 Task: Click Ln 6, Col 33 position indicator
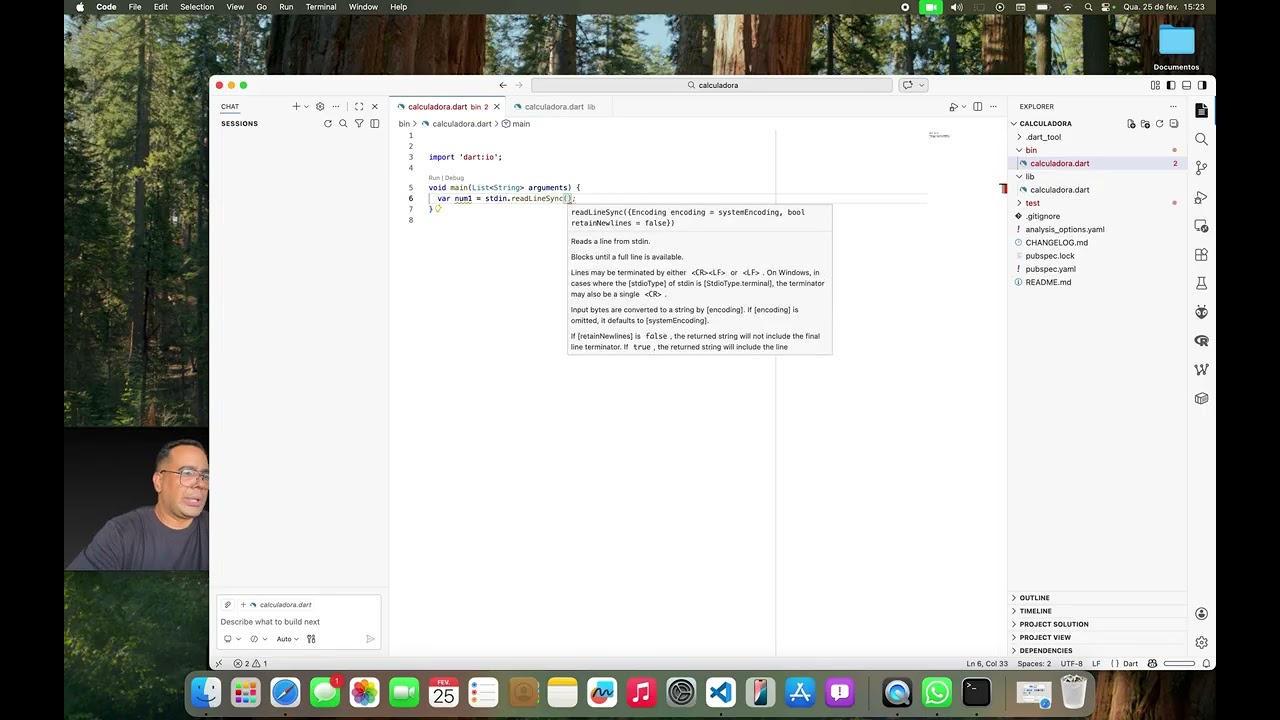point(987,664)
